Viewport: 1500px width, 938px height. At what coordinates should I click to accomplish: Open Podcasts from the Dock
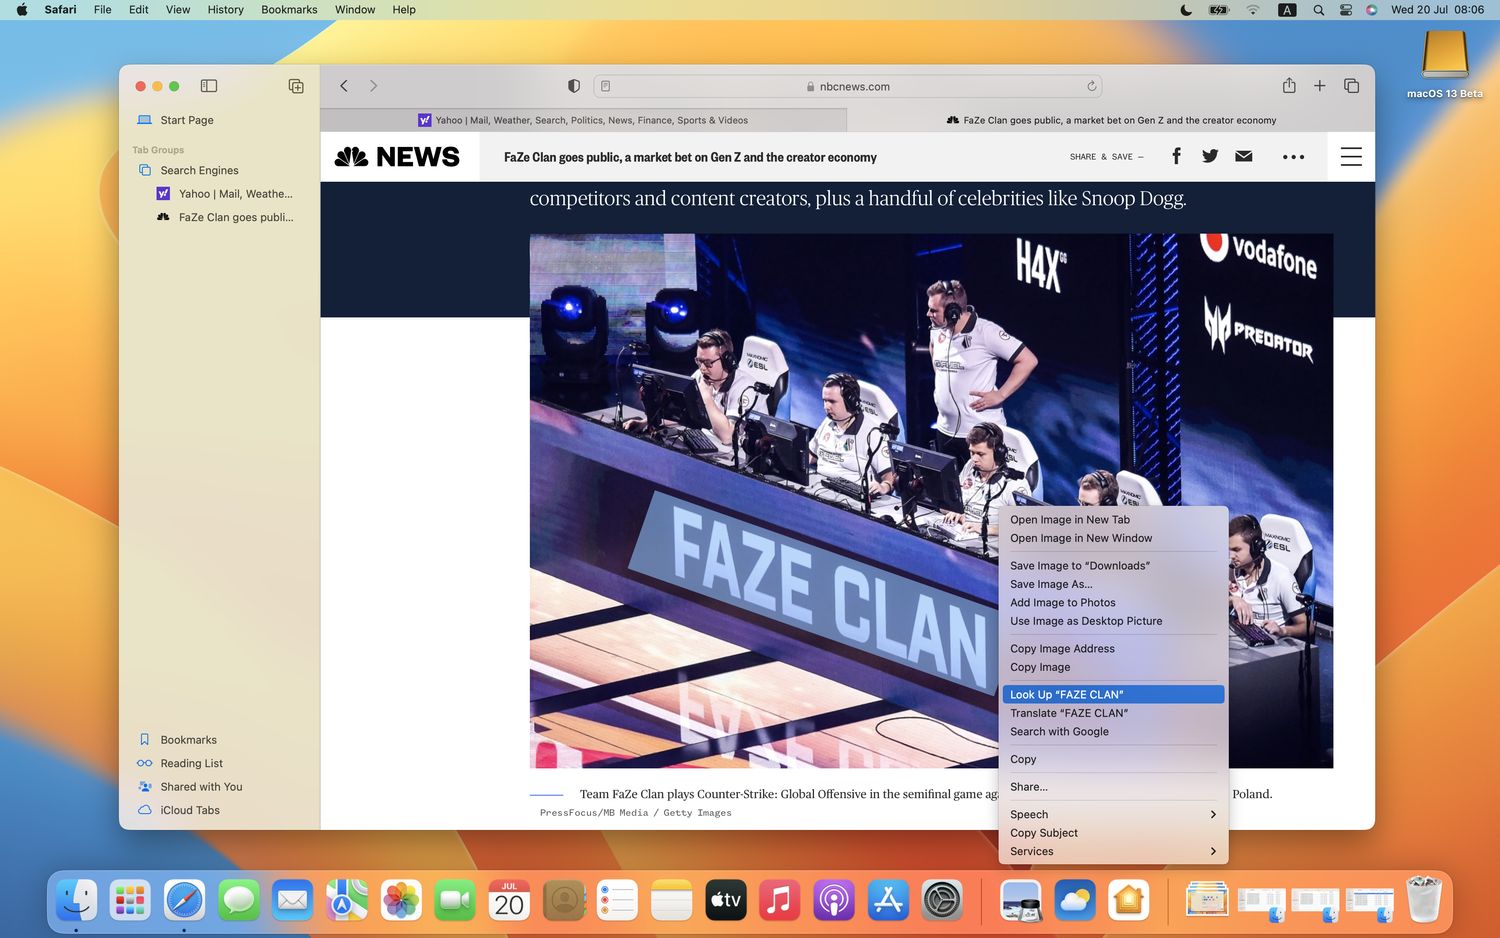[x=833, y=901]
